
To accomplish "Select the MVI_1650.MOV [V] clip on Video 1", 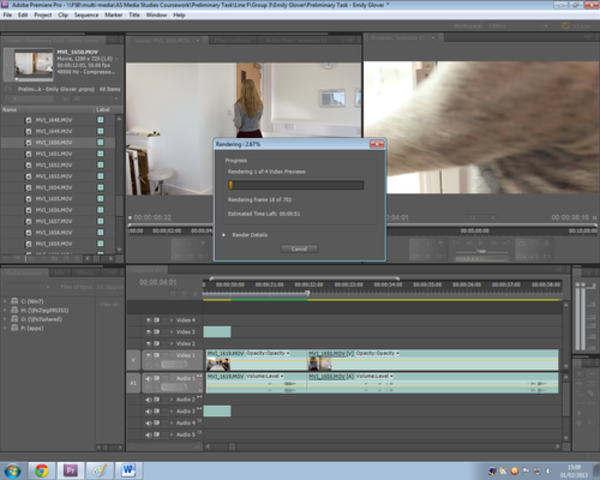I will point(433,360).
